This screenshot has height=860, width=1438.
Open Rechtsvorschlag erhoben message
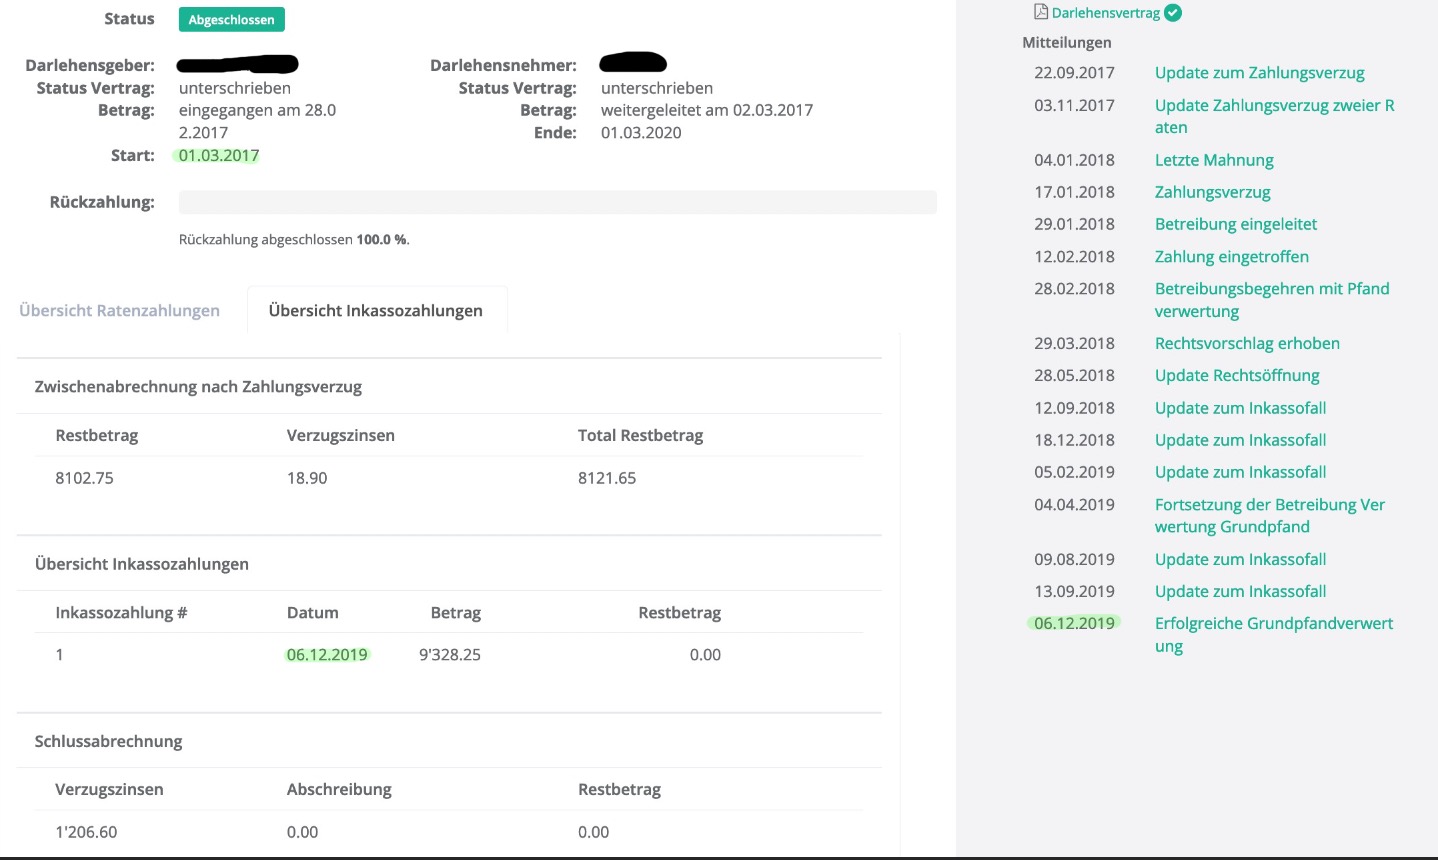[x=1247, y=343]
